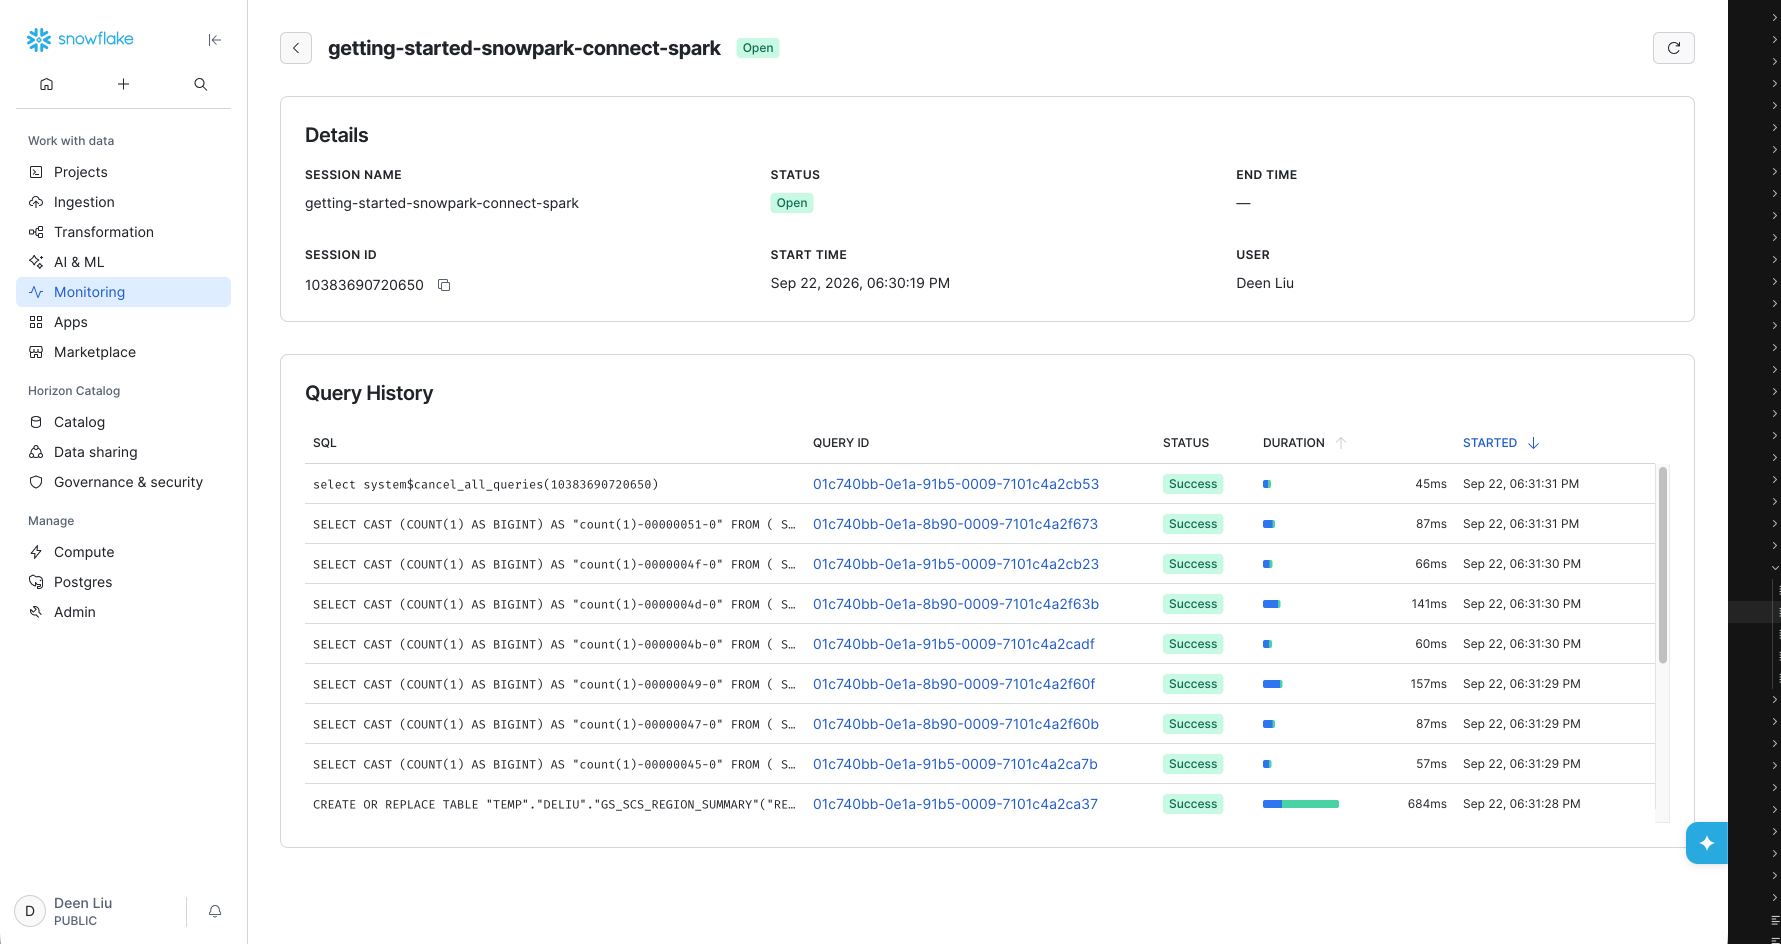Click Success badge for the 45ms query
The image size is (1781, 944).
pos(1193,484)
